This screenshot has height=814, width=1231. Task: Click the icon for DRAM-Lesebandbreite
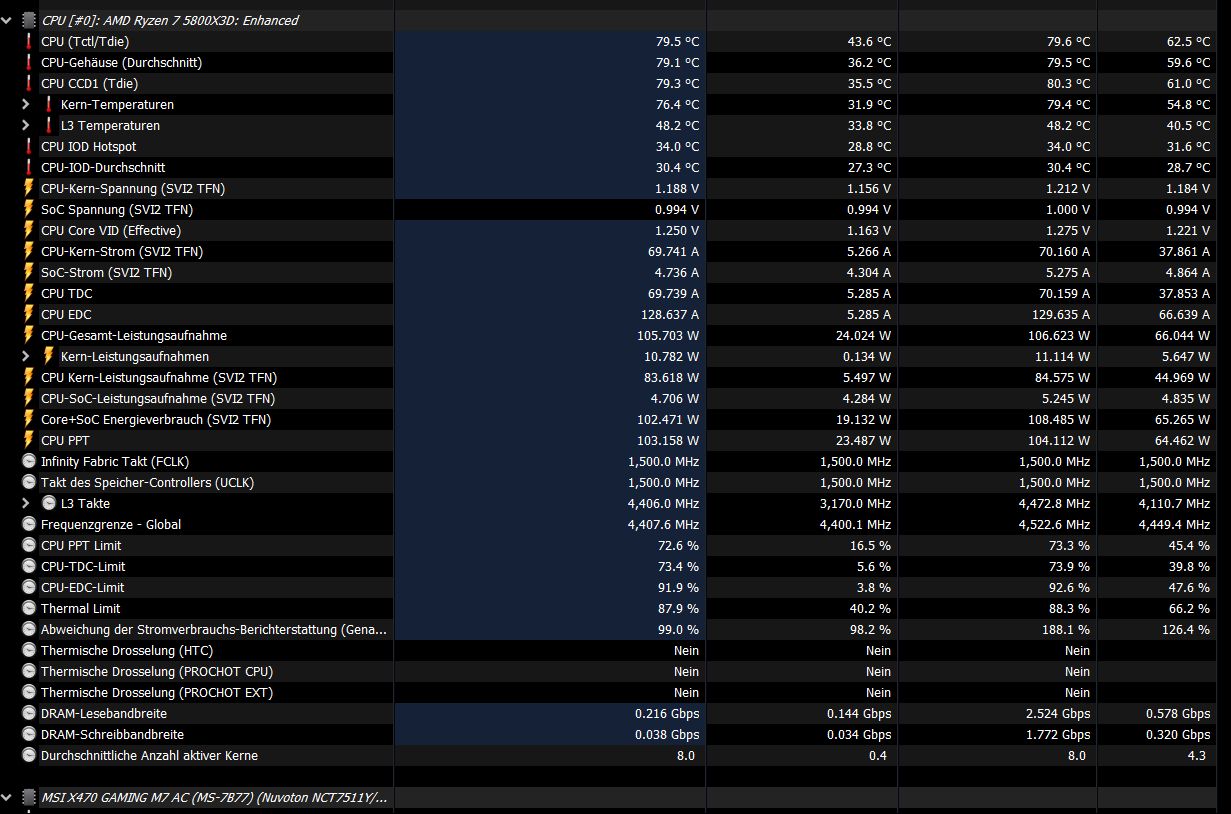pyautogui.click(x=28, y=713)
